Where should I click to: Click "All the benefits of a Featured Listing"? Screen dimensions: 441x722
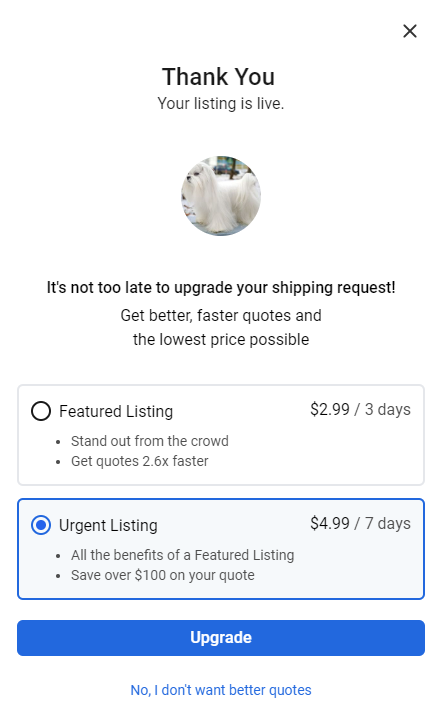point(182,555)
